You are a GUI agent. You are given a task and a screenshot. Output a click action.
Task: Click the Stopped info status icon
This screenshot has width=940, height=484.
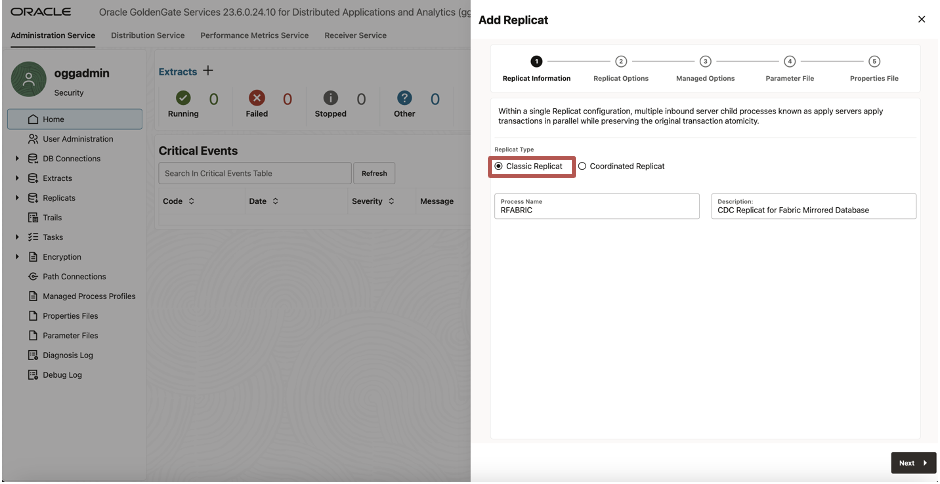(x=331, y=99)
